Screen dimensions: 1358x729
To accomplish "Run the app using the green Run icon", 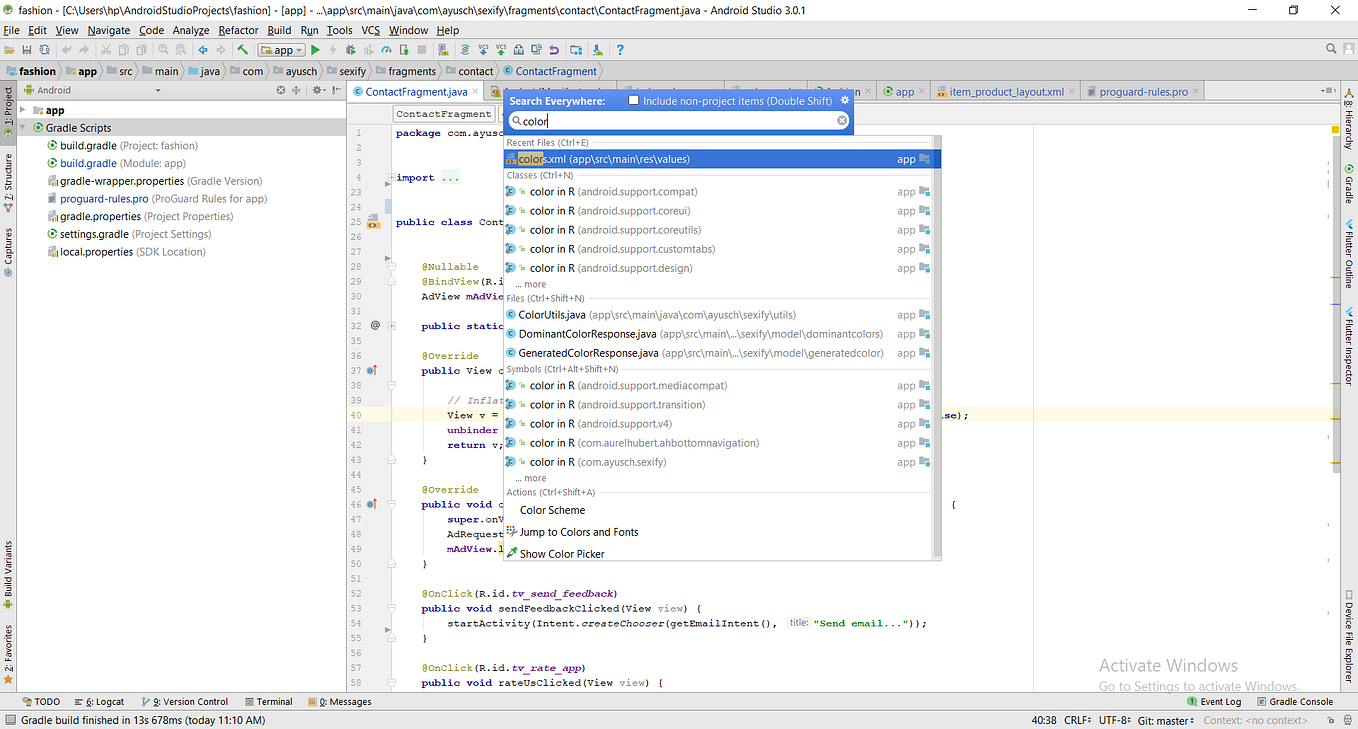I will click(x=315, y=49).
